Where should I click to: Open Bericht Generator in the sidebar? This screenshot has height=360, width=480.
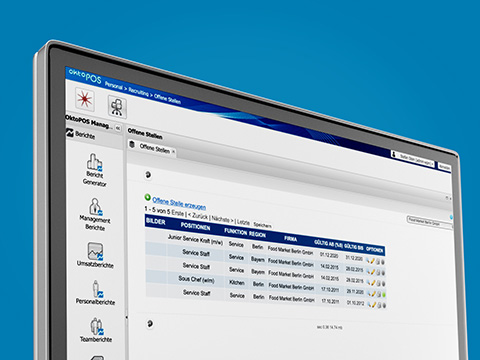(95, 170)
